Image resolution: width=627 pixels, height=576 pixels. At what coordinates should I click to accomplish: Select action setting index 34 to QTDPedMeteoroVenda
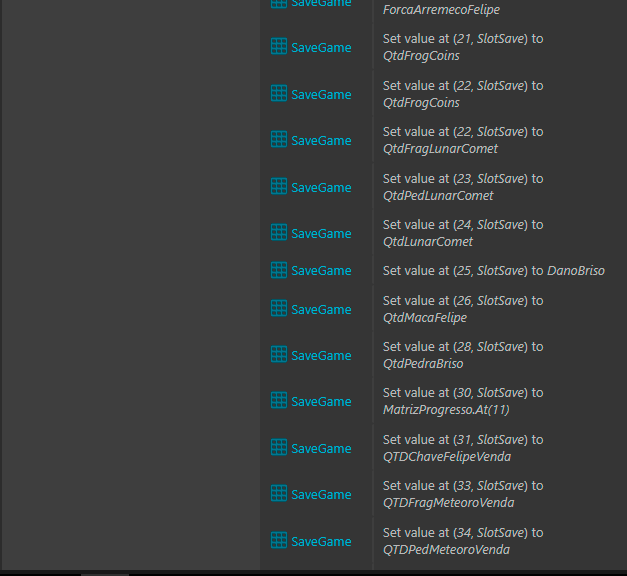(x=463, y=541)
